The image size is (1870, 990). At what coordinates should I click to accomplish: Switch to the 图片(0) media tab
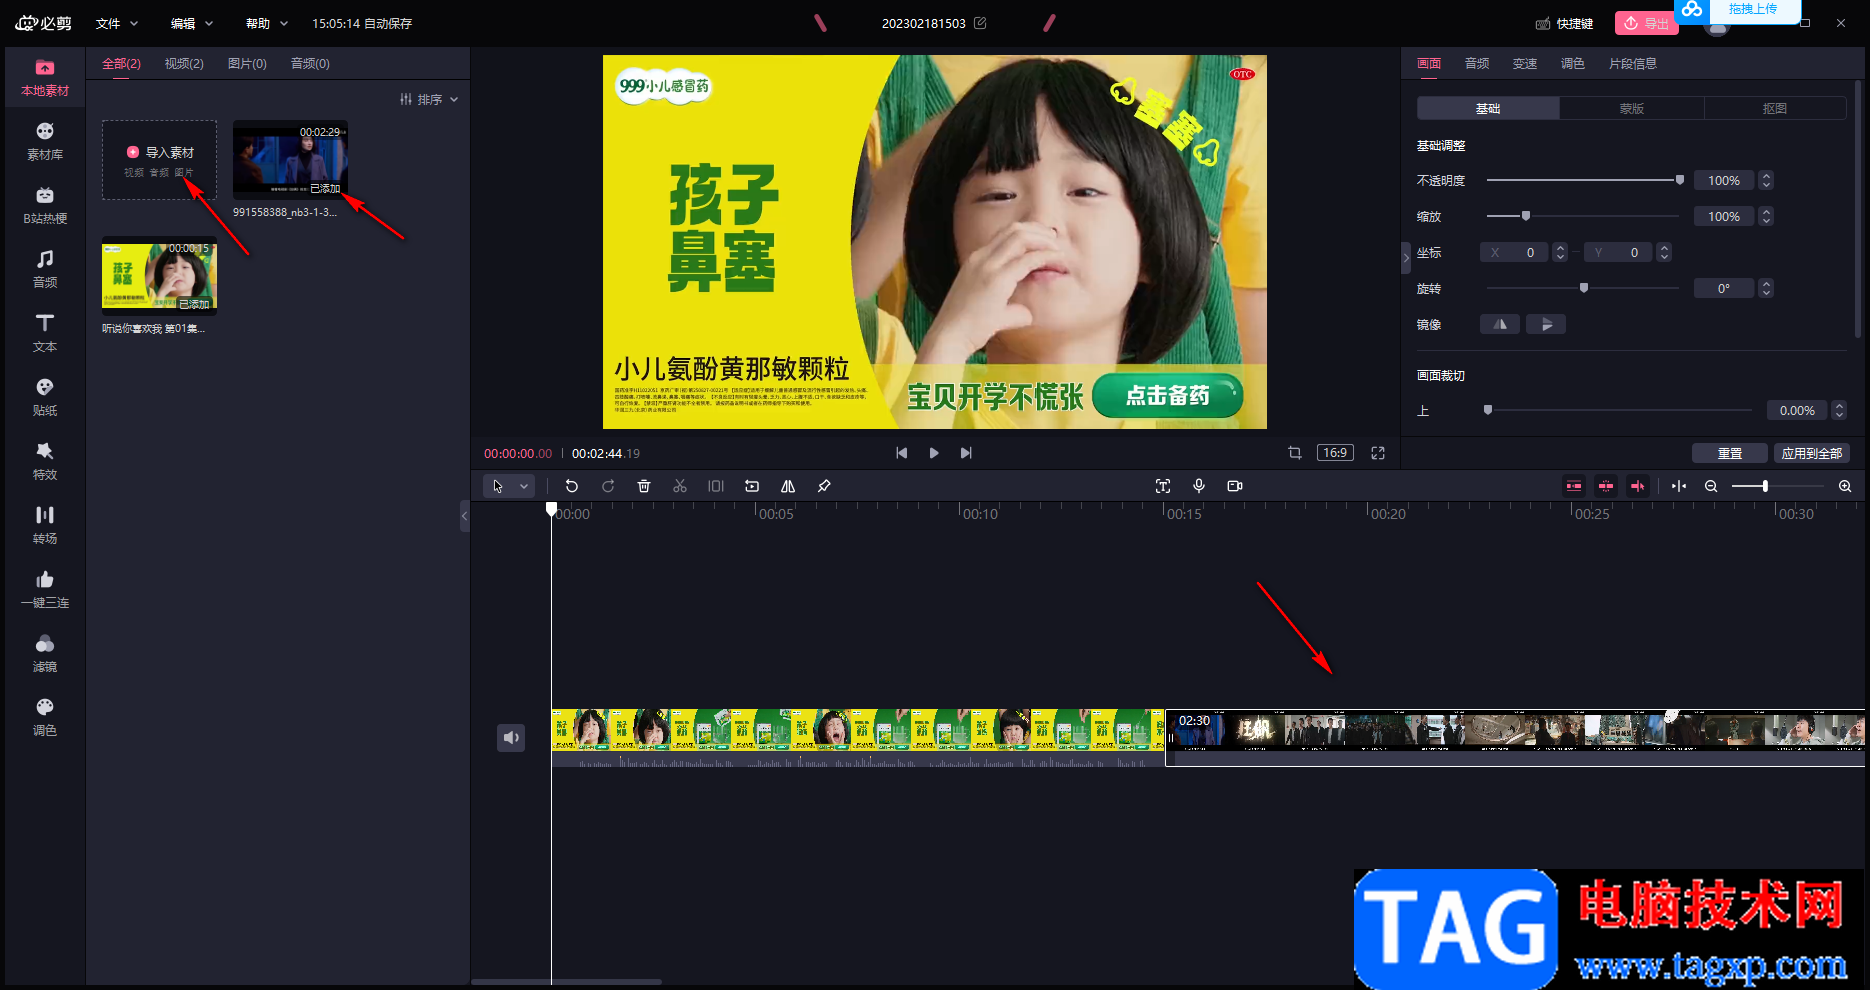coord(247,63)
